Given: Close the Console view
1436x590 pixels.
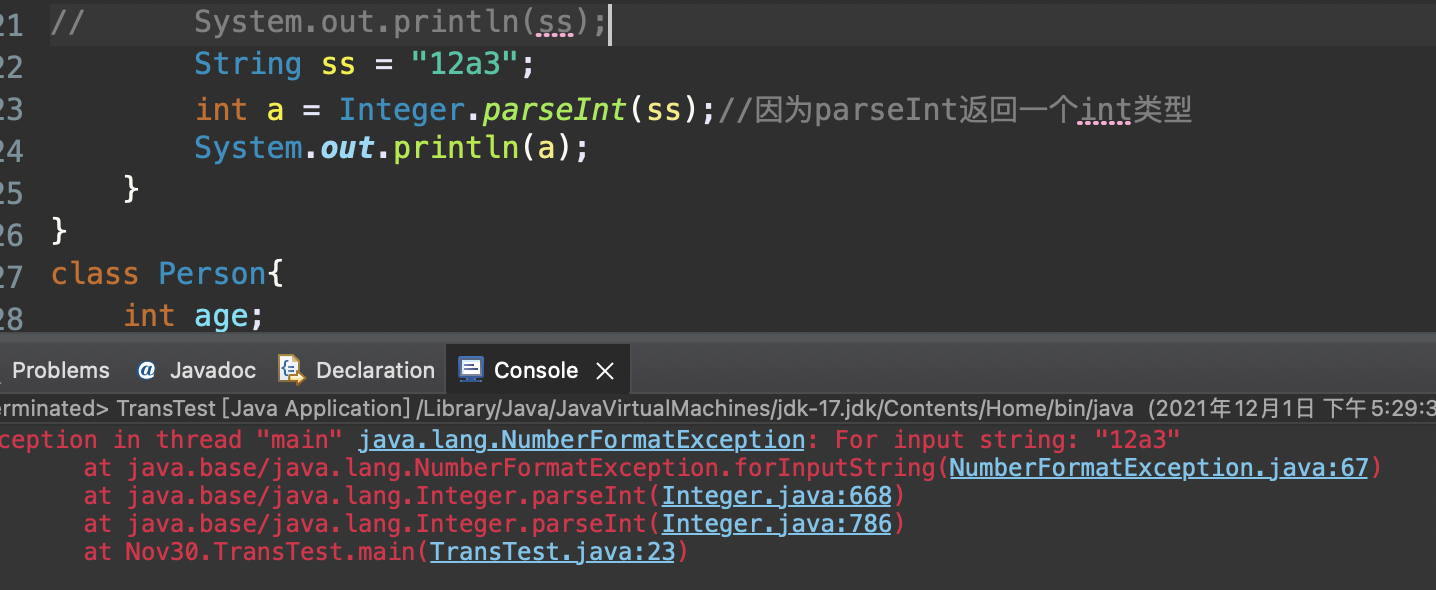Looking at the screenshot, I should tap(605, 369).
